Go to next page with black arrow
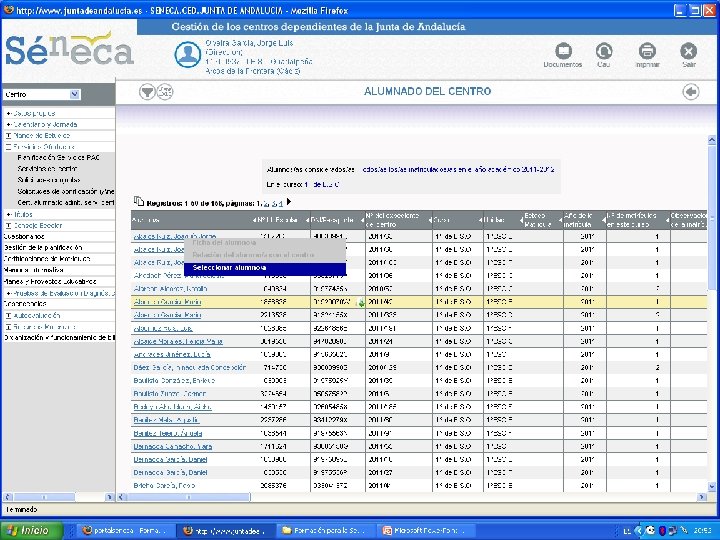 (x=289, y=202)
